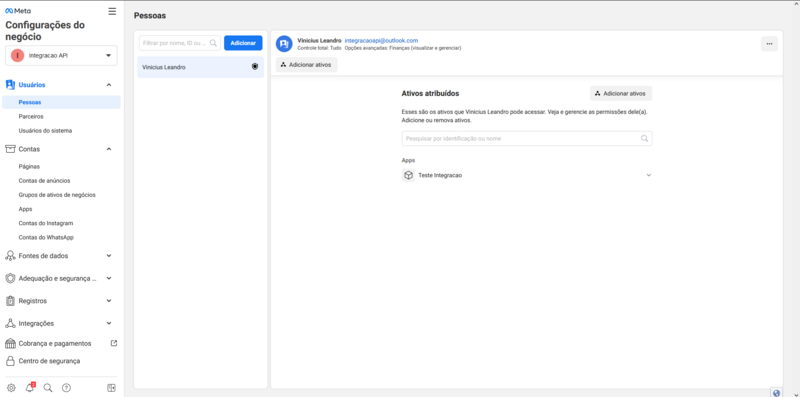Open the hamburger menu beside the Meta logo

(112, 11)
